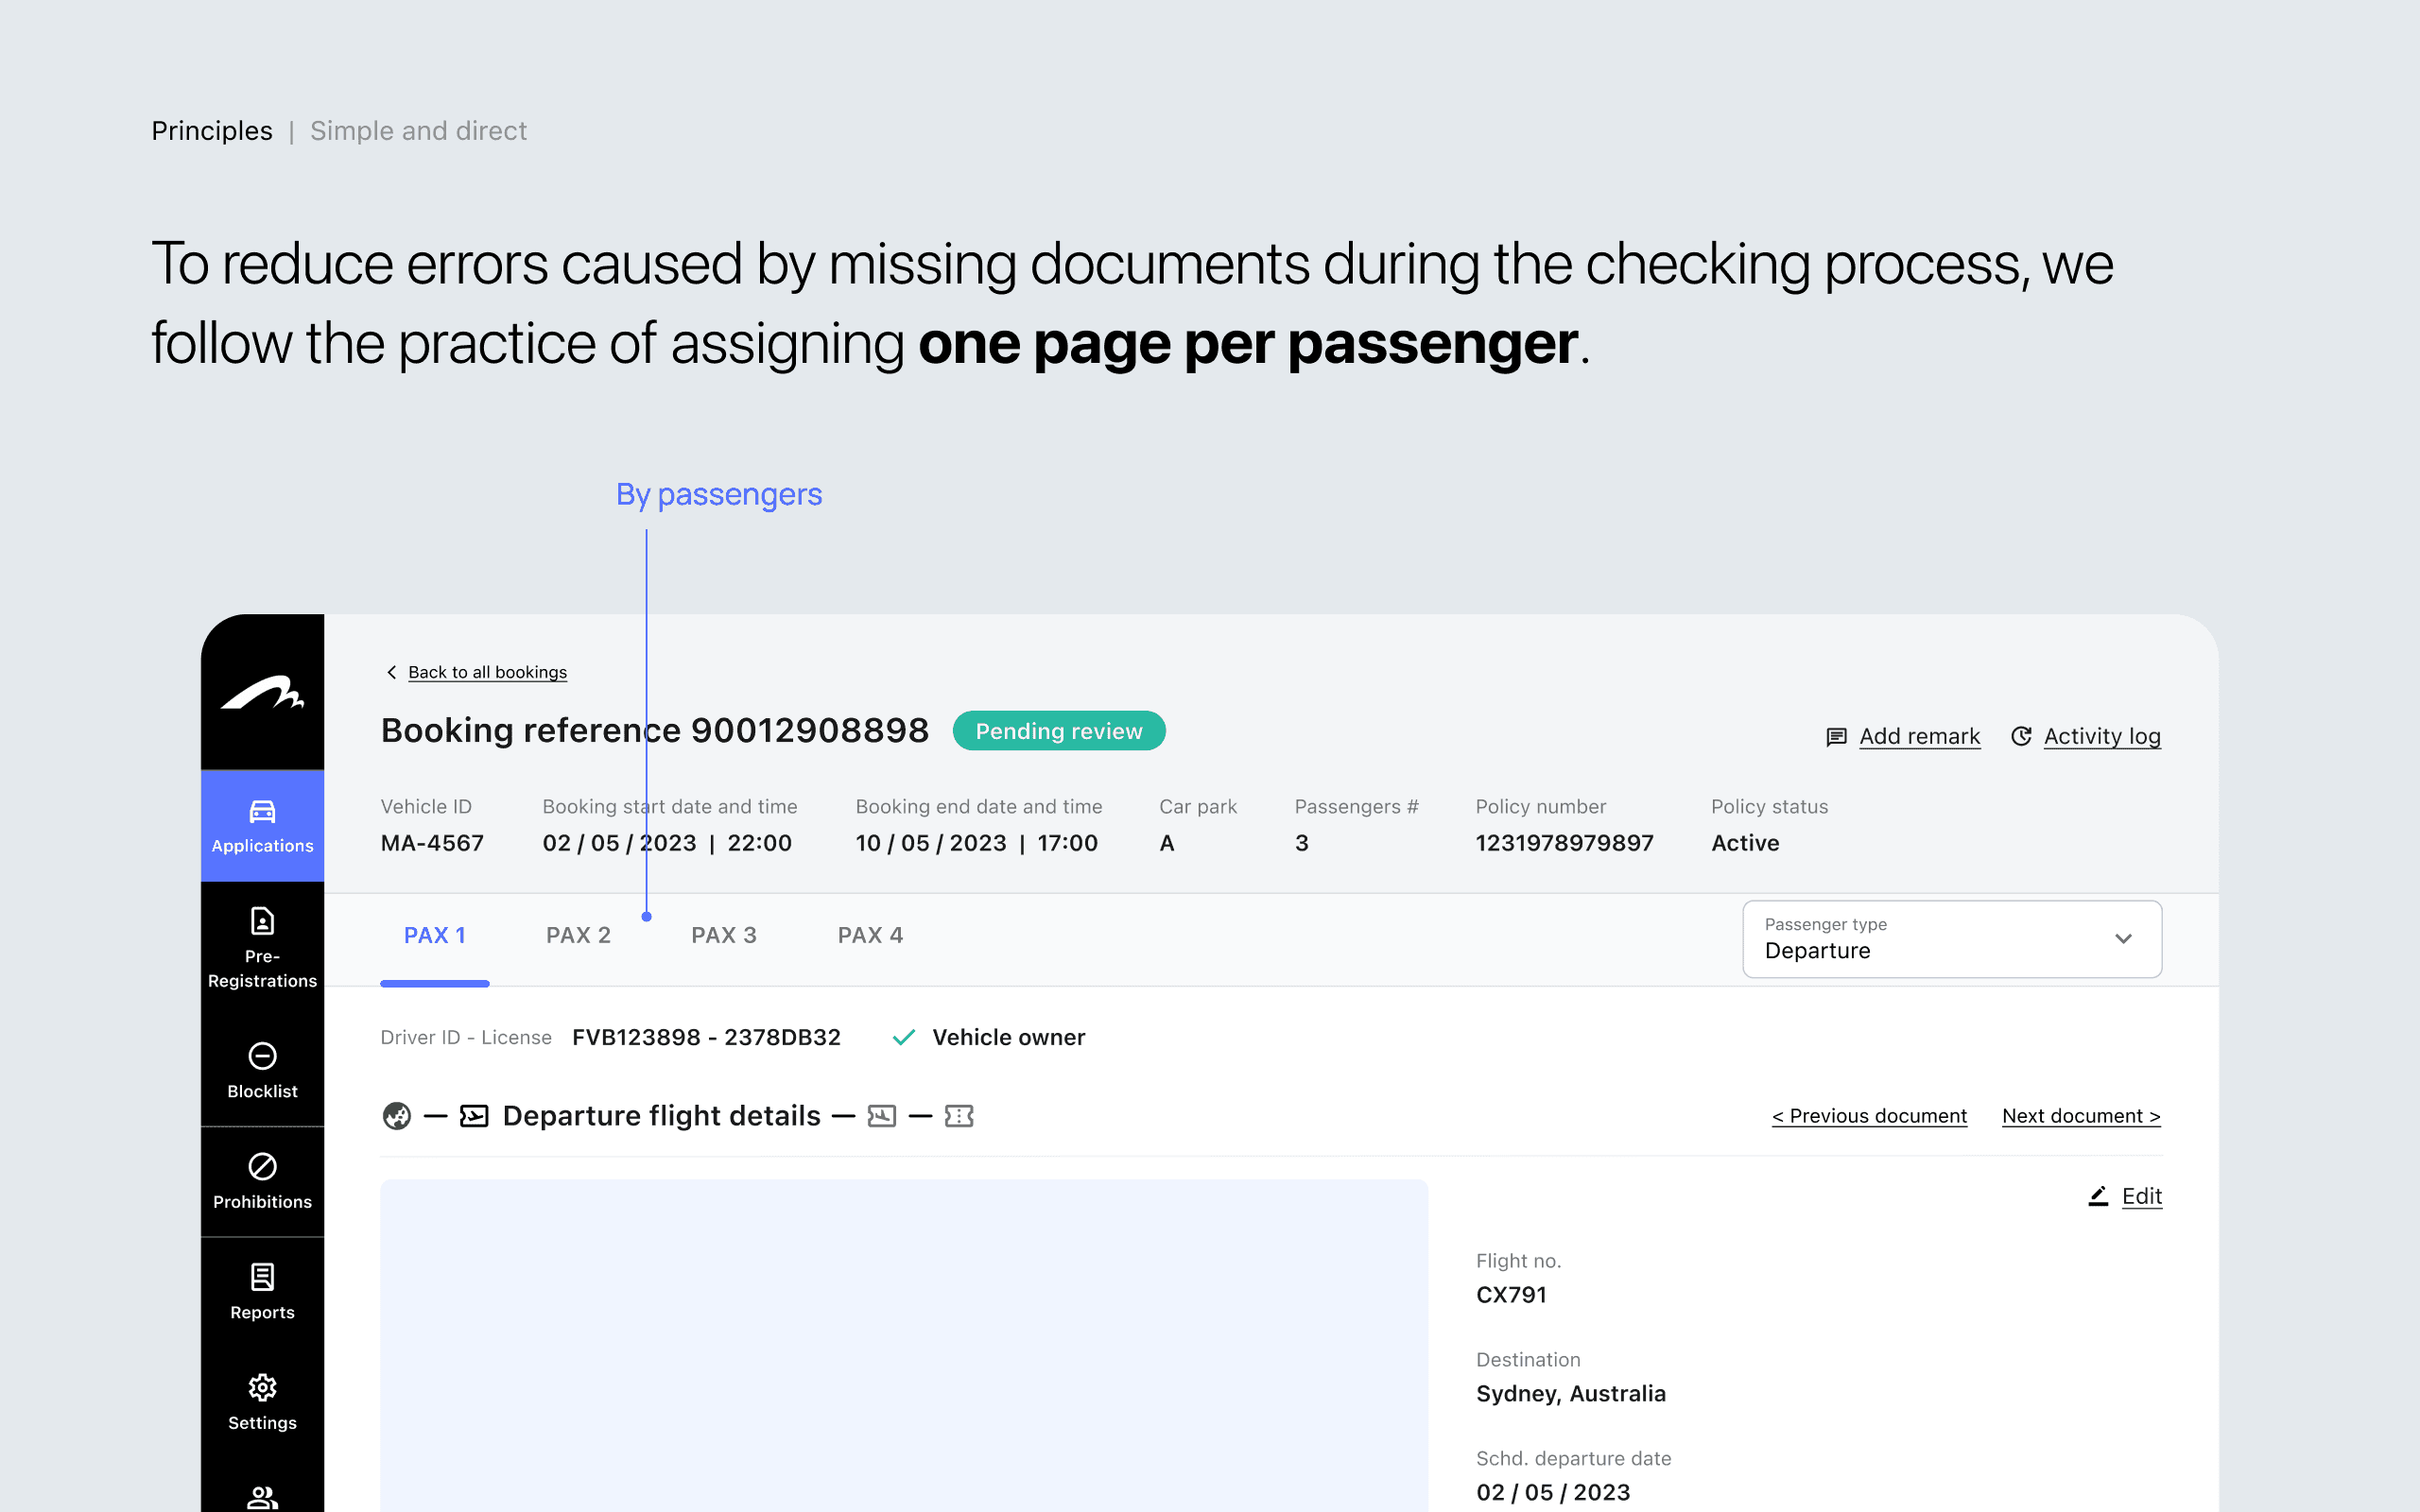2420x1512 pixels.
Task: Open the Activity log
Action: click(x=2101, y=736)
